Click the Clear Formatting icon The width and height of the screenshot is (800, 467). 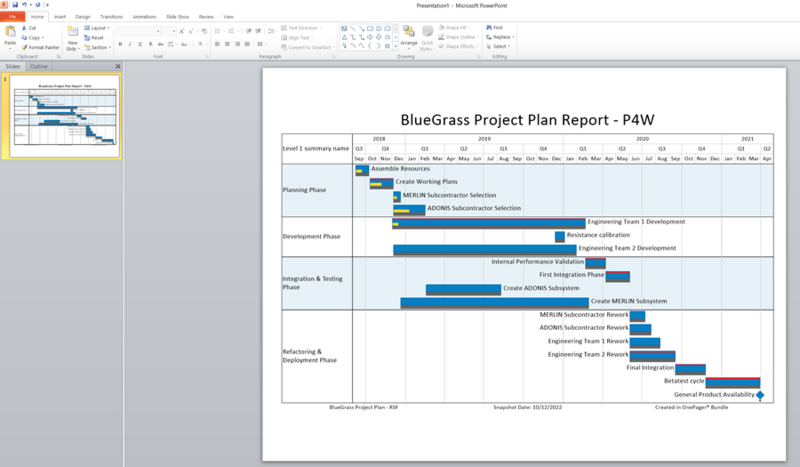tap(204, 31)
